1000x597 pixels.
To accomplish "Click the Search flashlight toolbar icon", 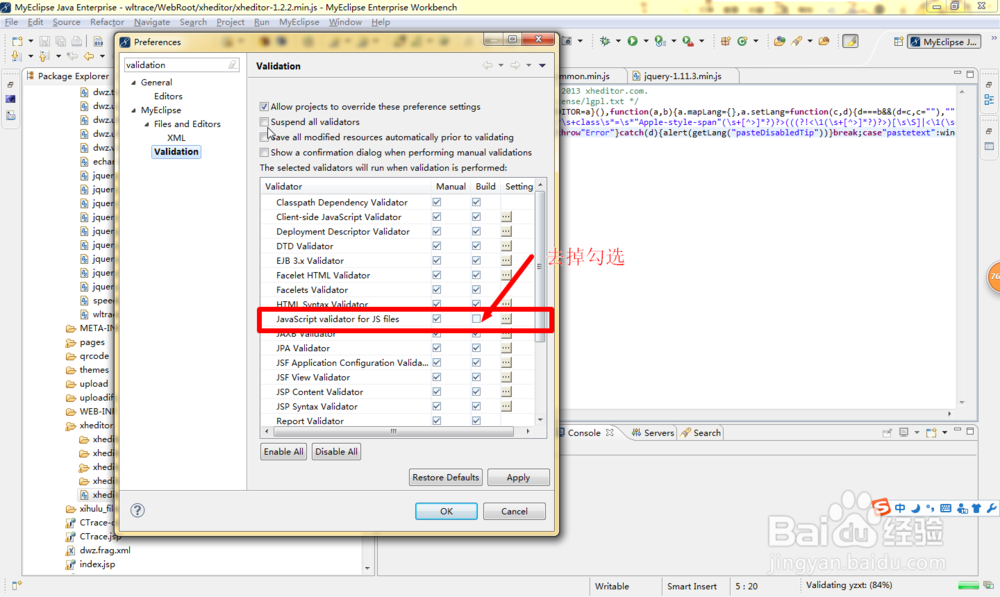I will tap(797, 41).
